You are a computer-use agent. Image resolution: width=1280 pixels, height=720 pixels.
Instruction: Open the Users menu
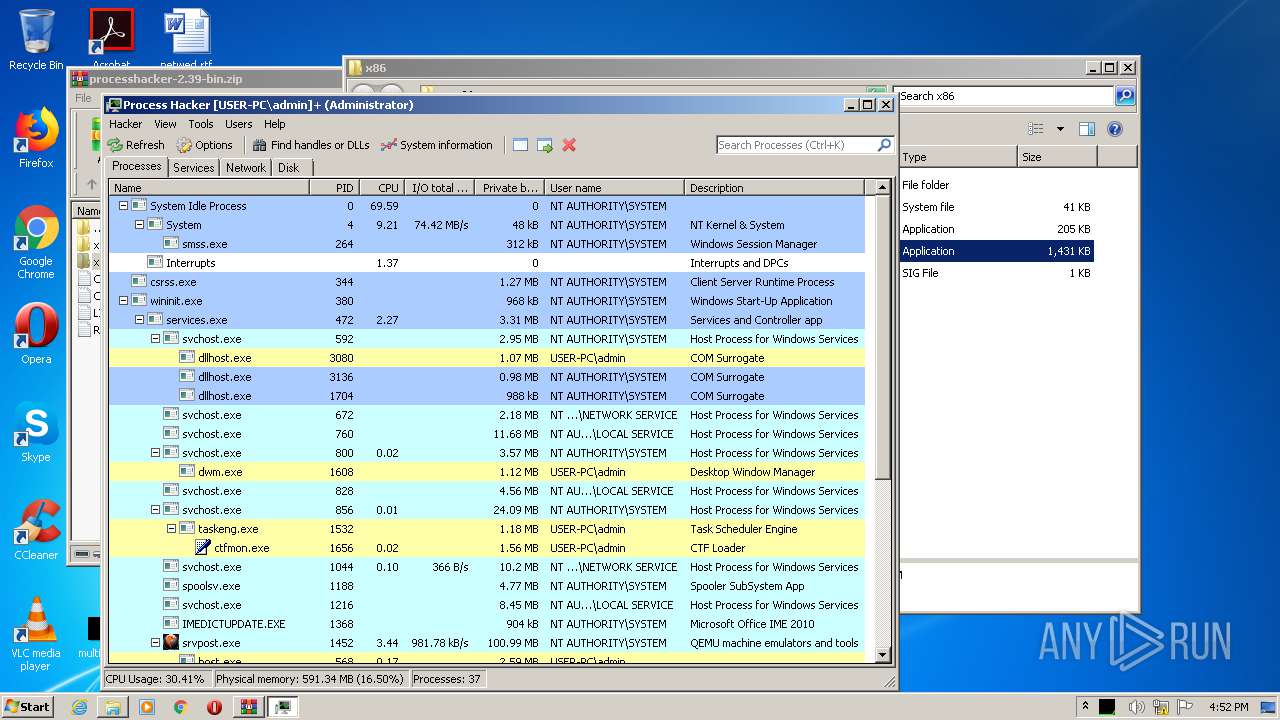238,124
